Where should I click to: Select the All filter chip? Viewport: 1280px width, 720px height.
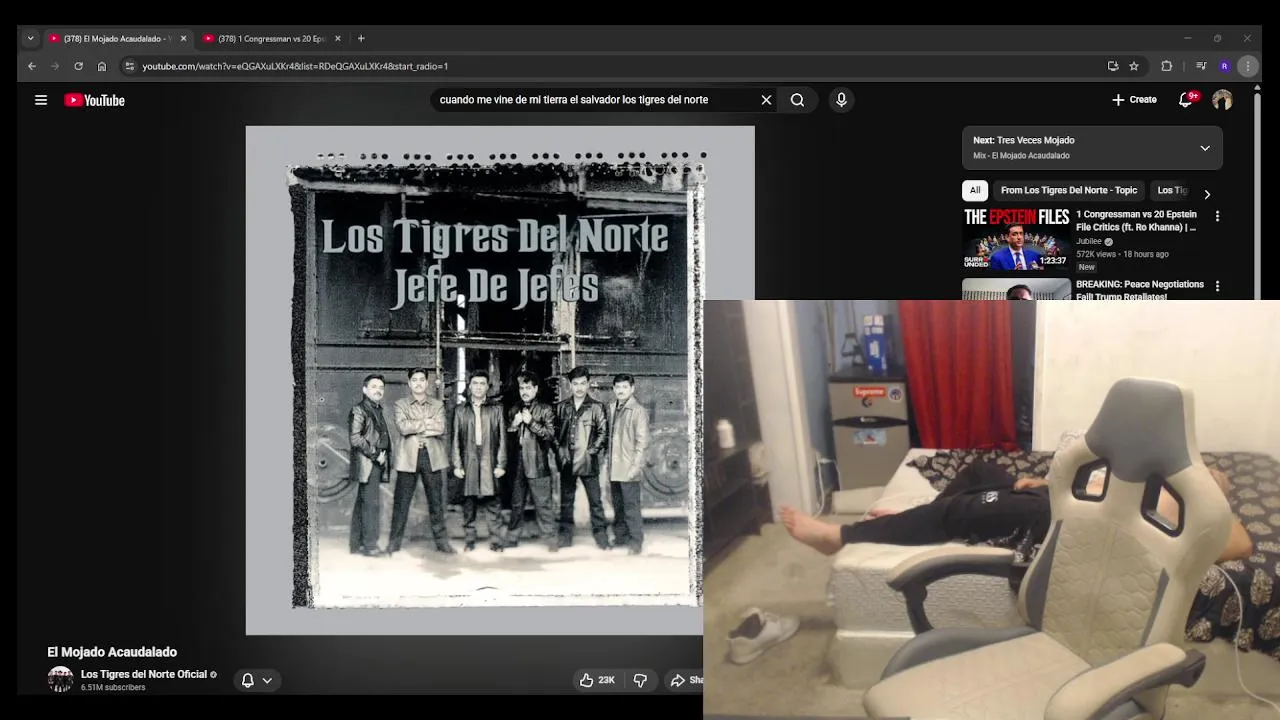pos(975,190)
